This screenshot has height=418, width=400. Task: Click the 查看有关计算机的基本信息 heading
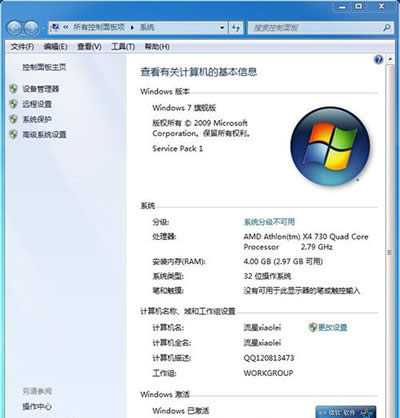(199, 72)
